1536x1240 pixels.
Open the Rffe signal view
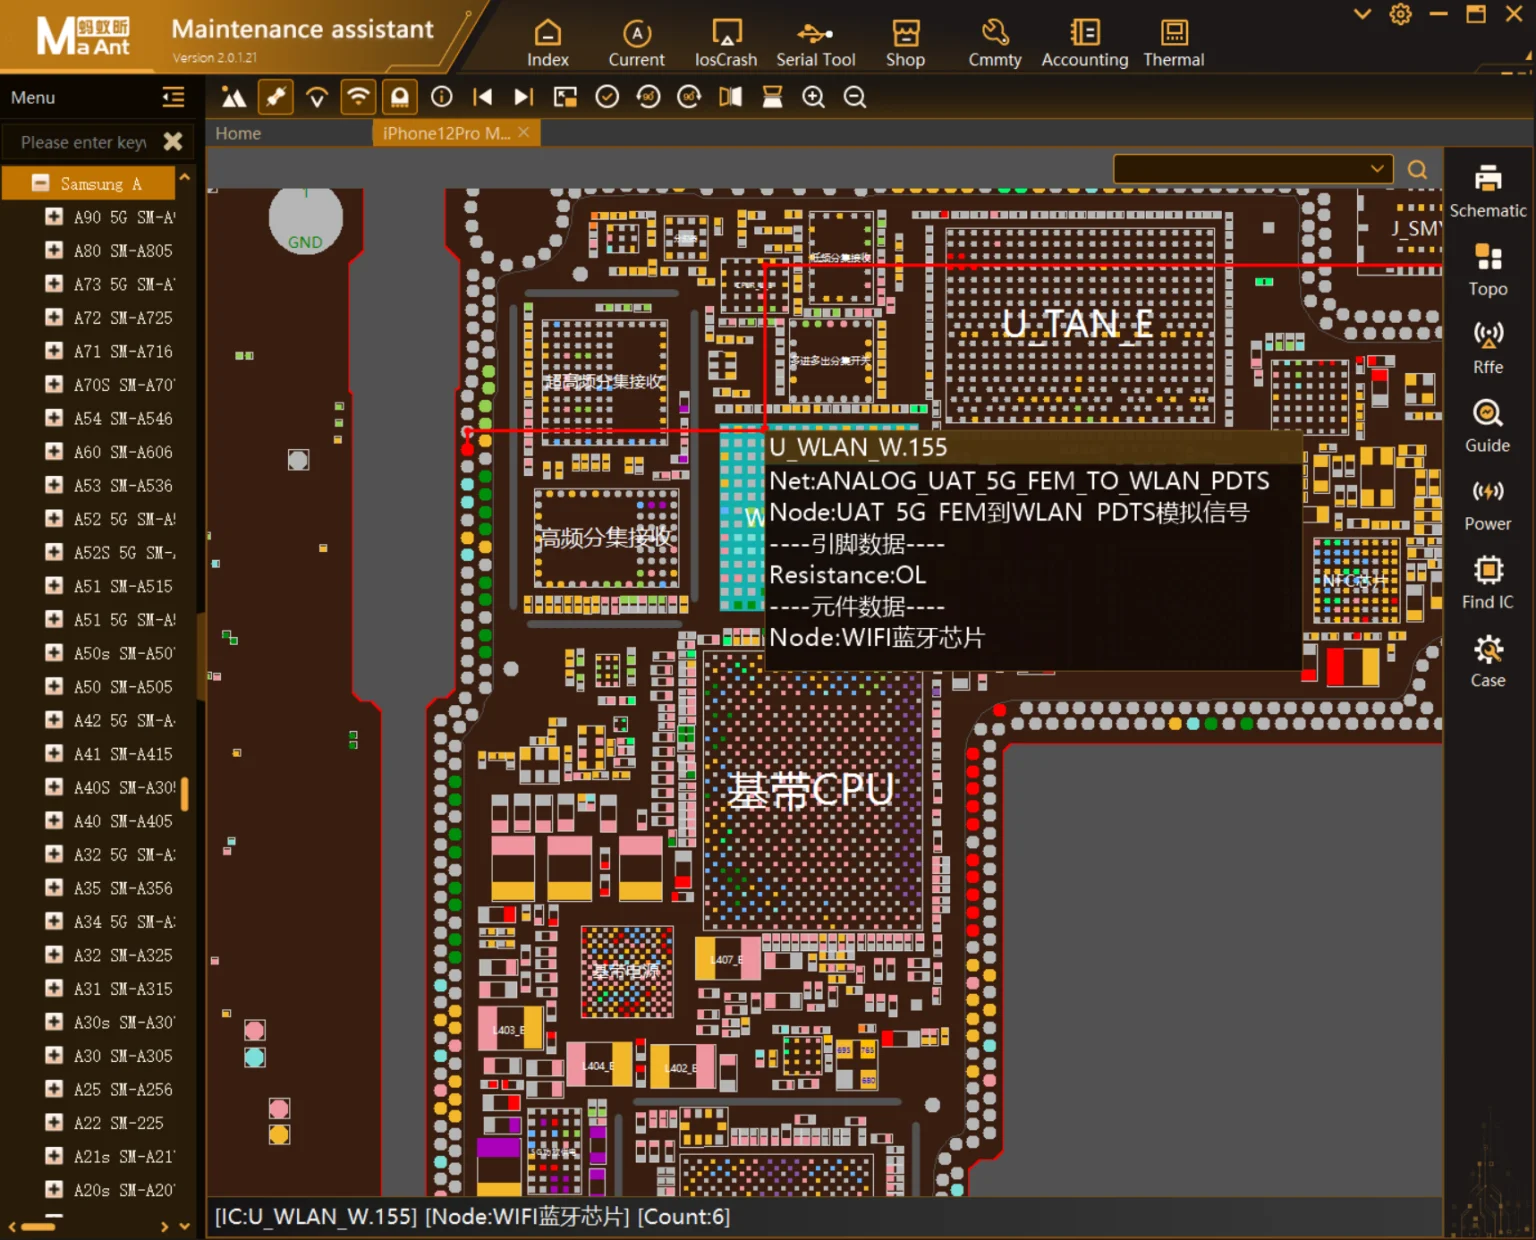[1487, 347]
